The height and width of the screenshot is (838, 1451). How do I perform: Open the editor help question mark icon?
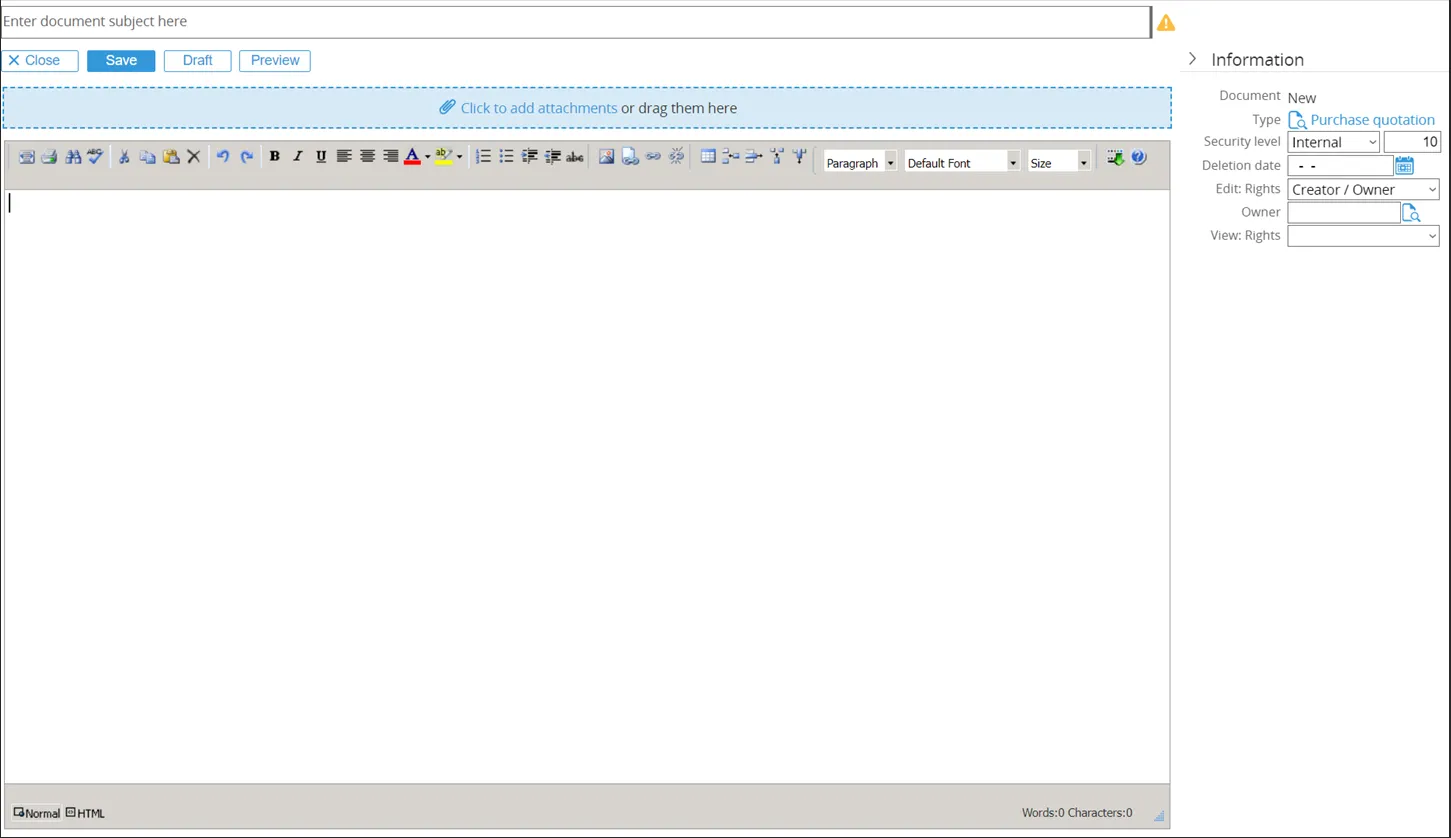coord(1139,157)
